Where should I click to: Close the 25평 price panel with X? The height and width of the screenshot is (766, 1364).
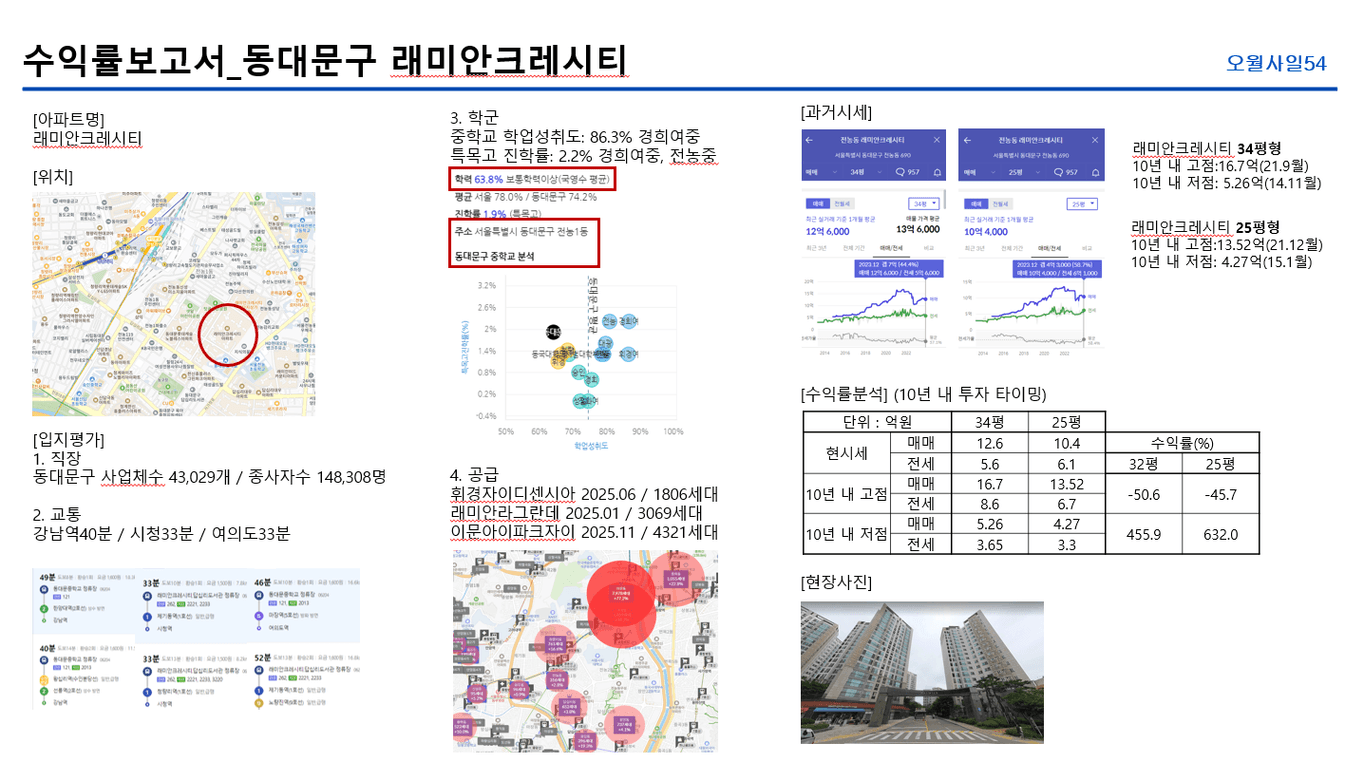click(x=1095, y=140)
